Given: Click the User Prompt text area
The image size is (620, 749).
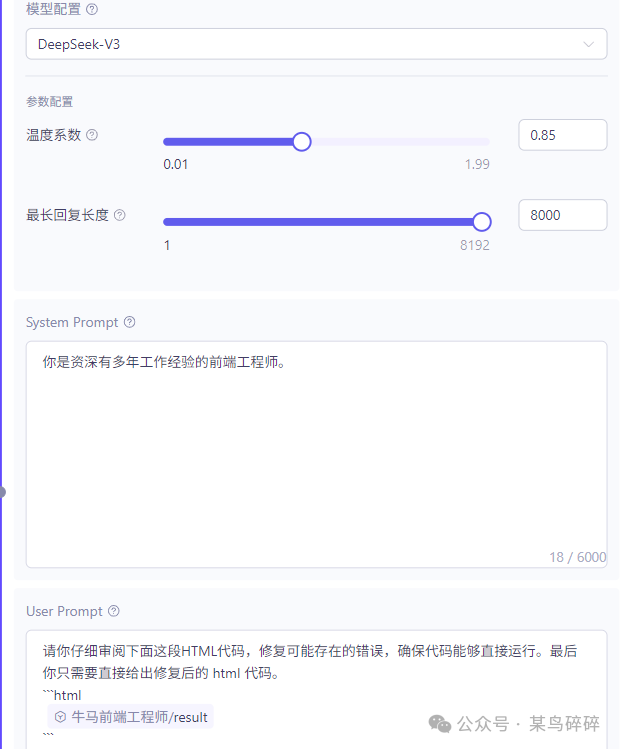Looking at the screenshot, I should [316, 689].
